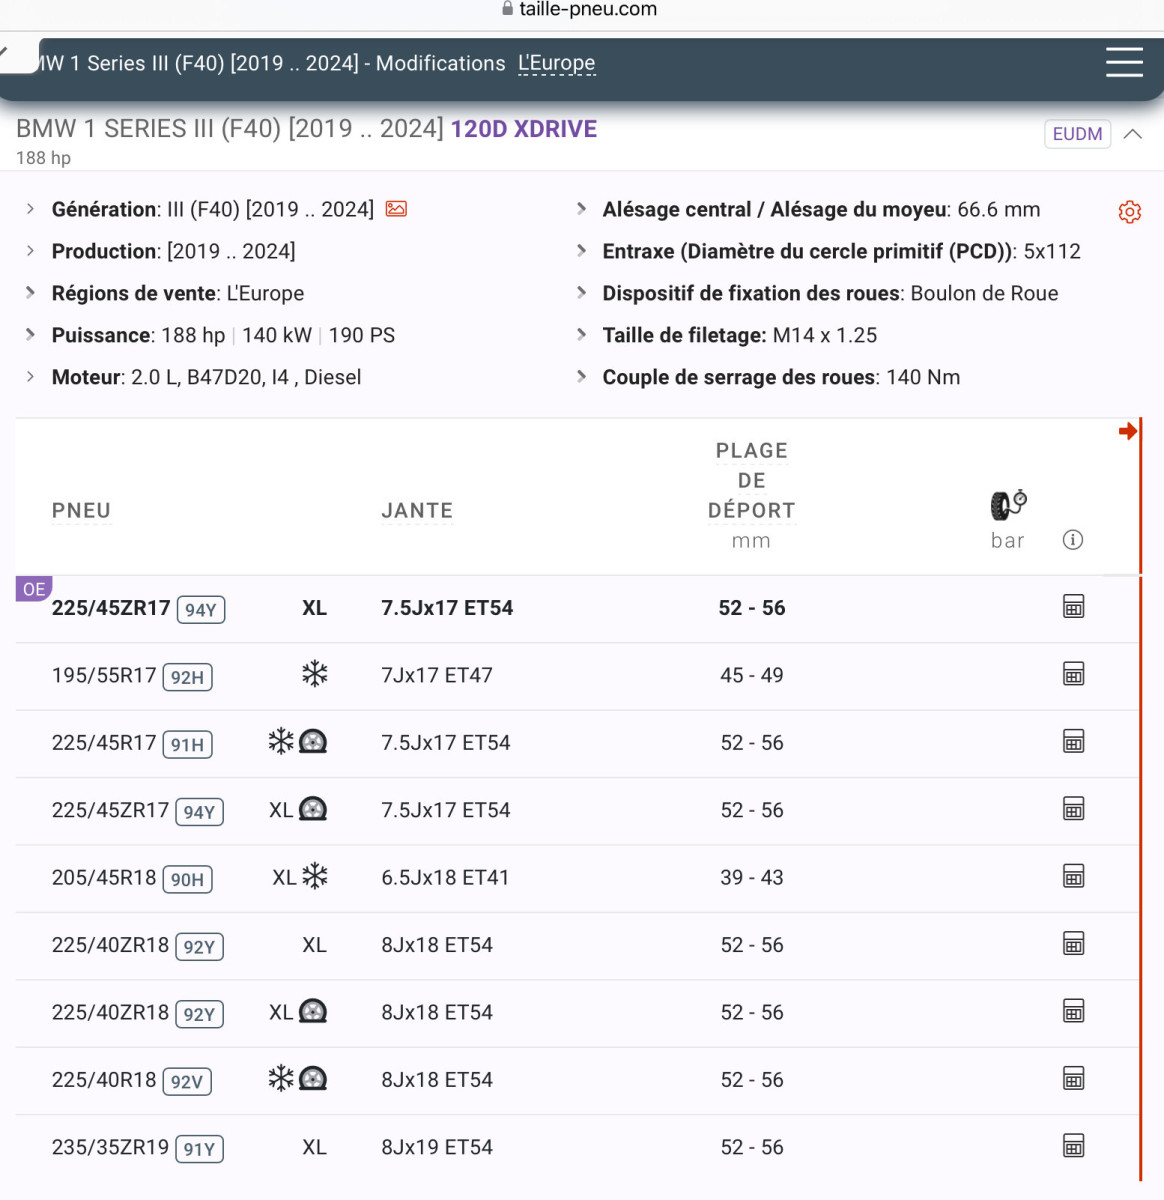Open calculator for 235/35ZR19 row
Screen dimensions: 1164x1200
(x=1074, y=1146)
